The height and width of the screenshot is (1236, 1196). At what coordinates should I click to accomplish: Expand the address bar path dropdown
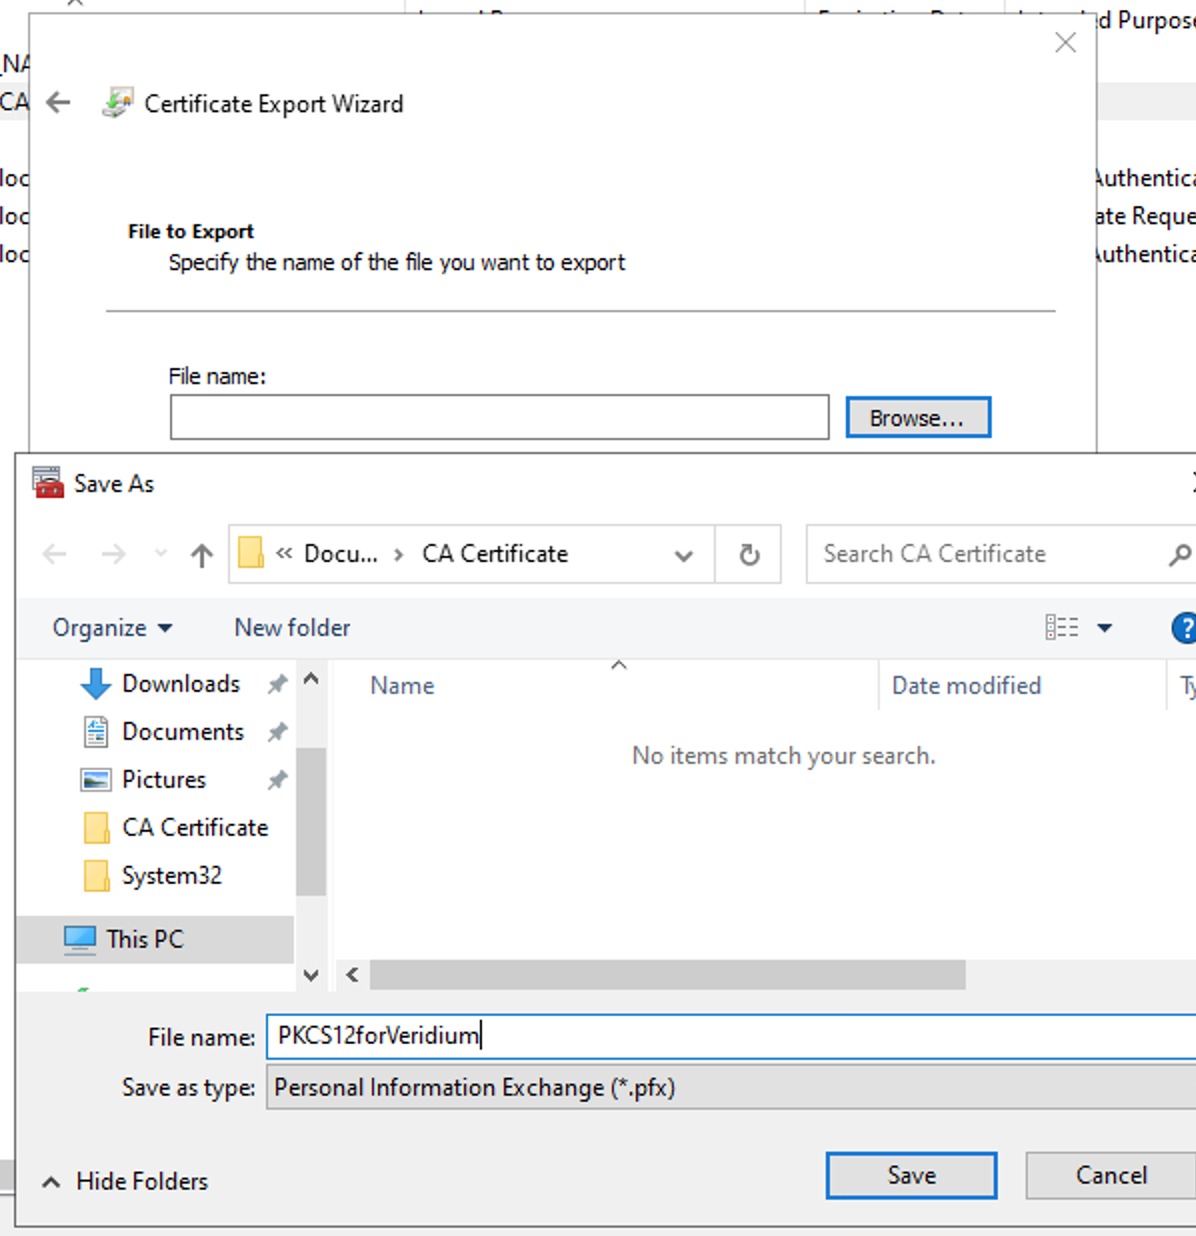pyautogui.click(x=684, y=555)
